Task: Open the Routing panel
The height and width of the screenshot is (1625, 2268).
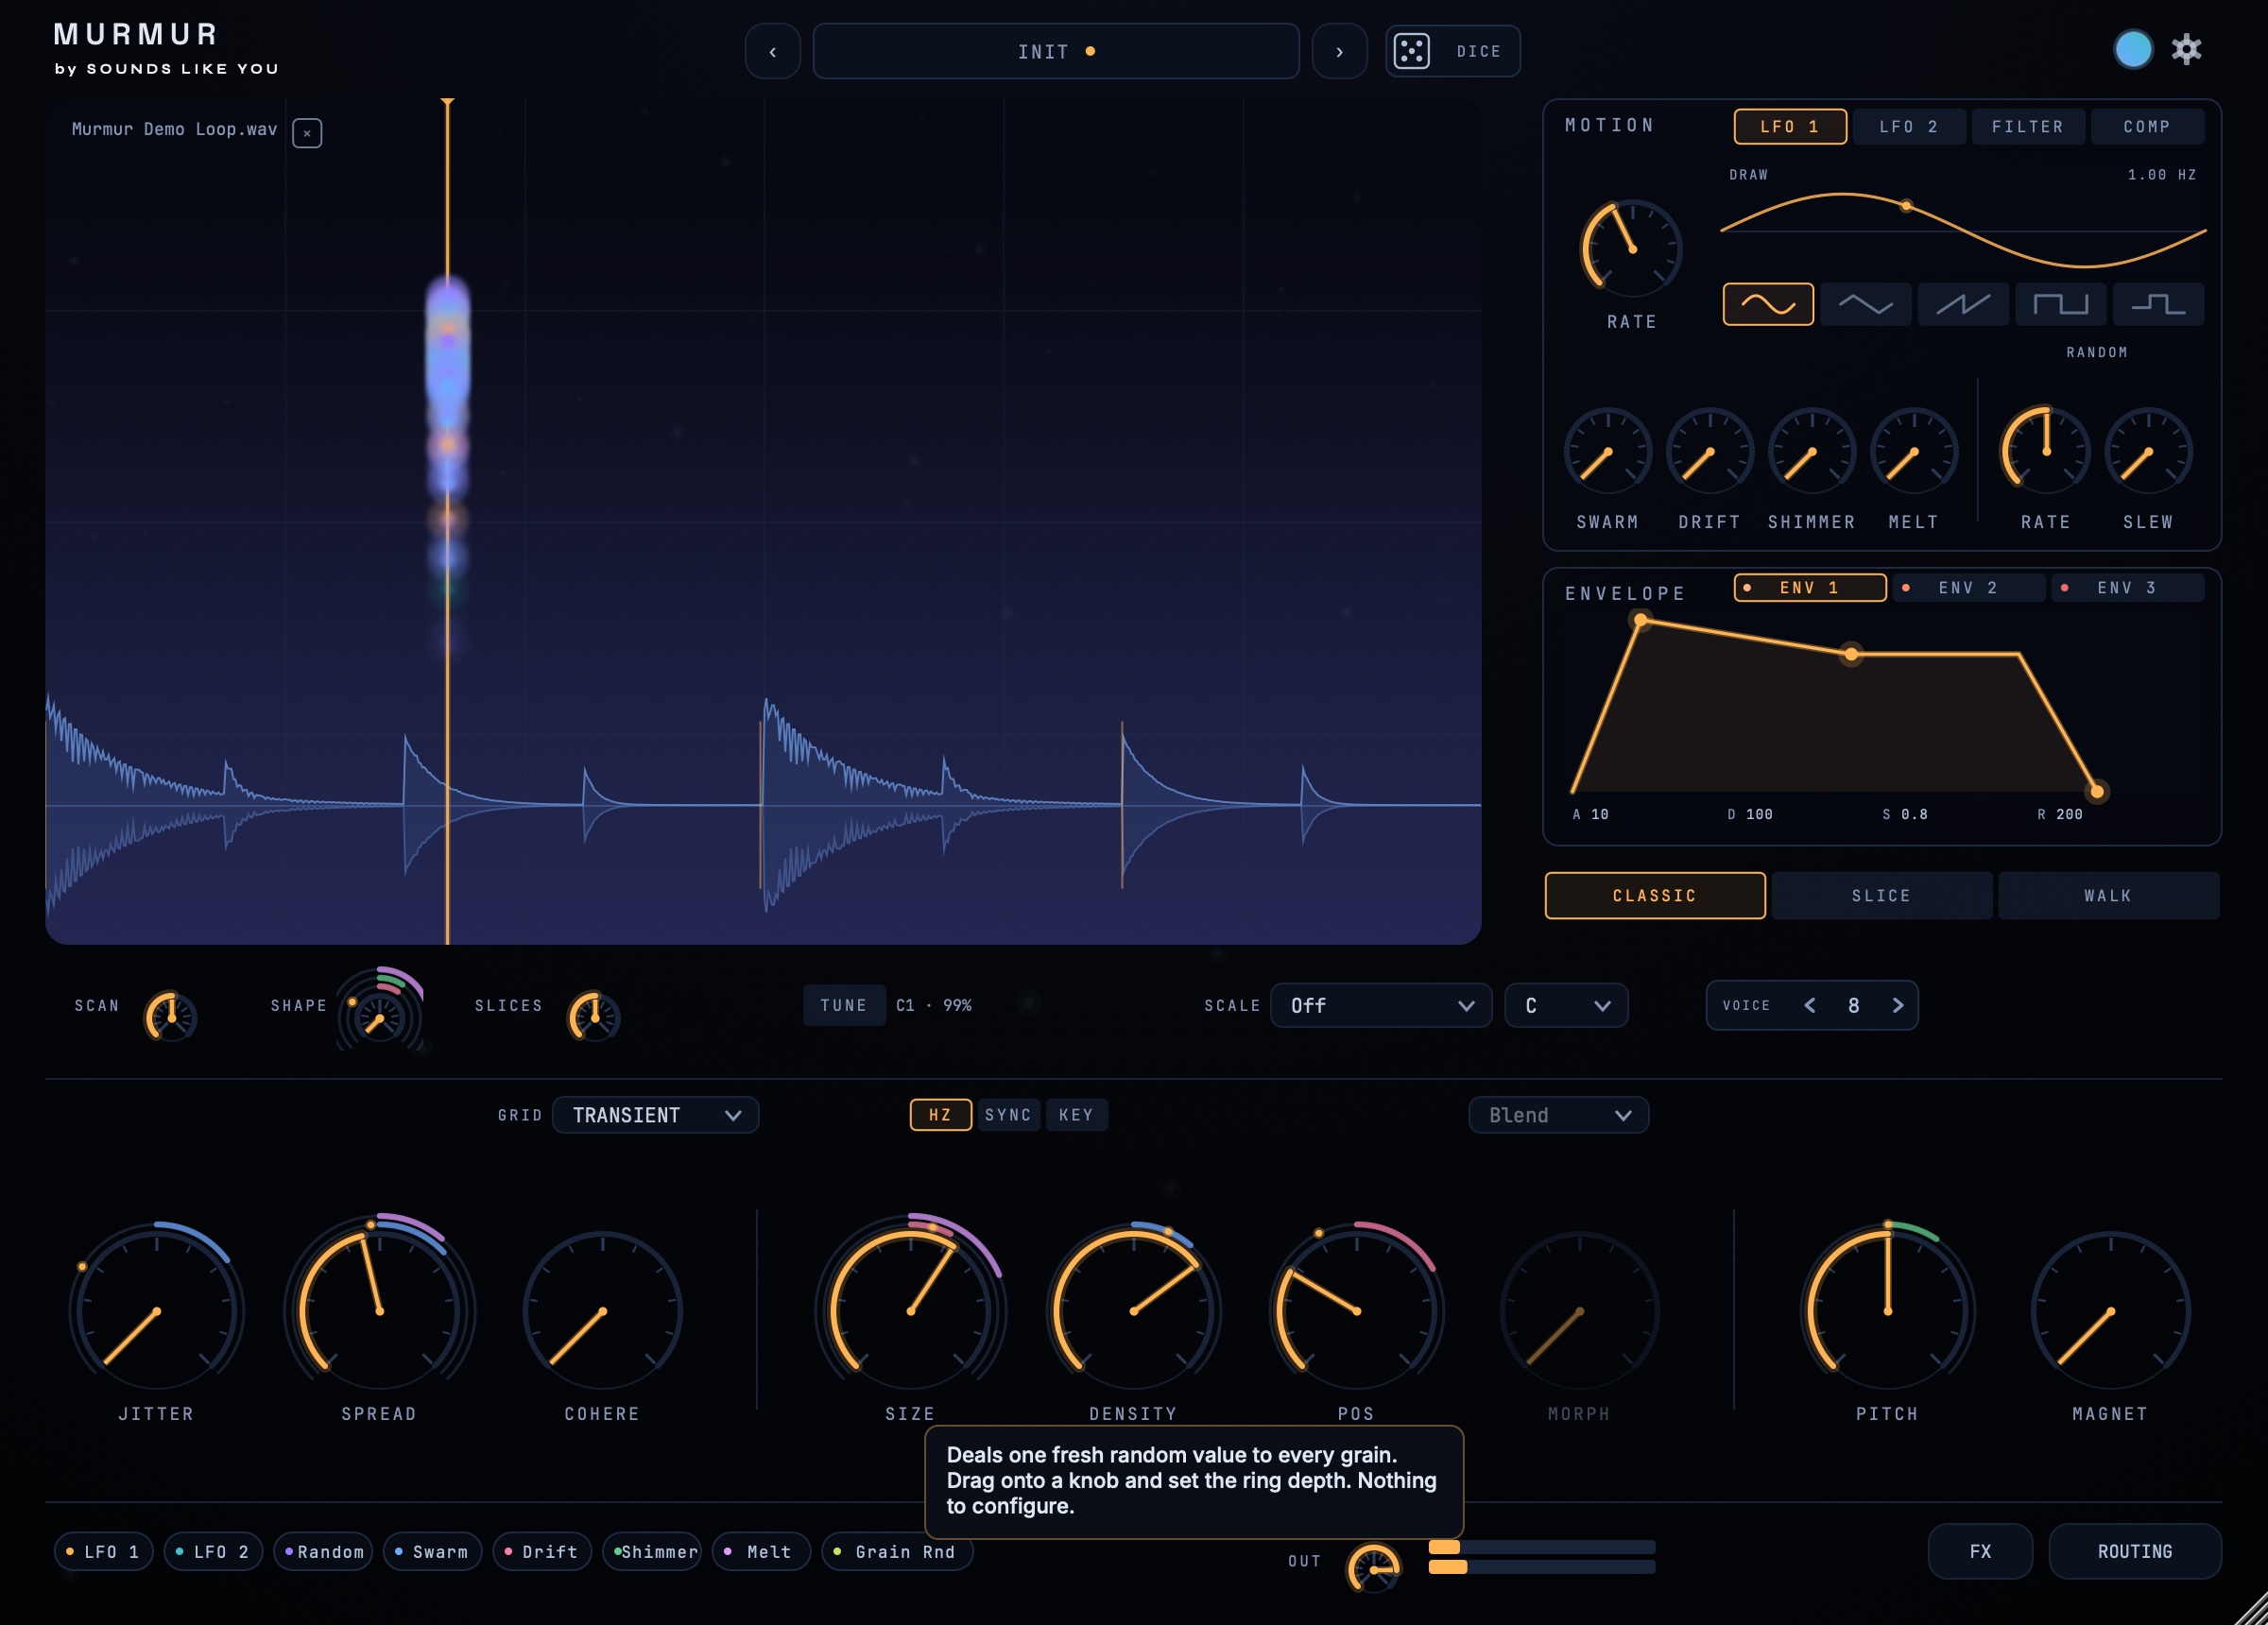Action: pyautogui.click(x=2135, y=1551)
